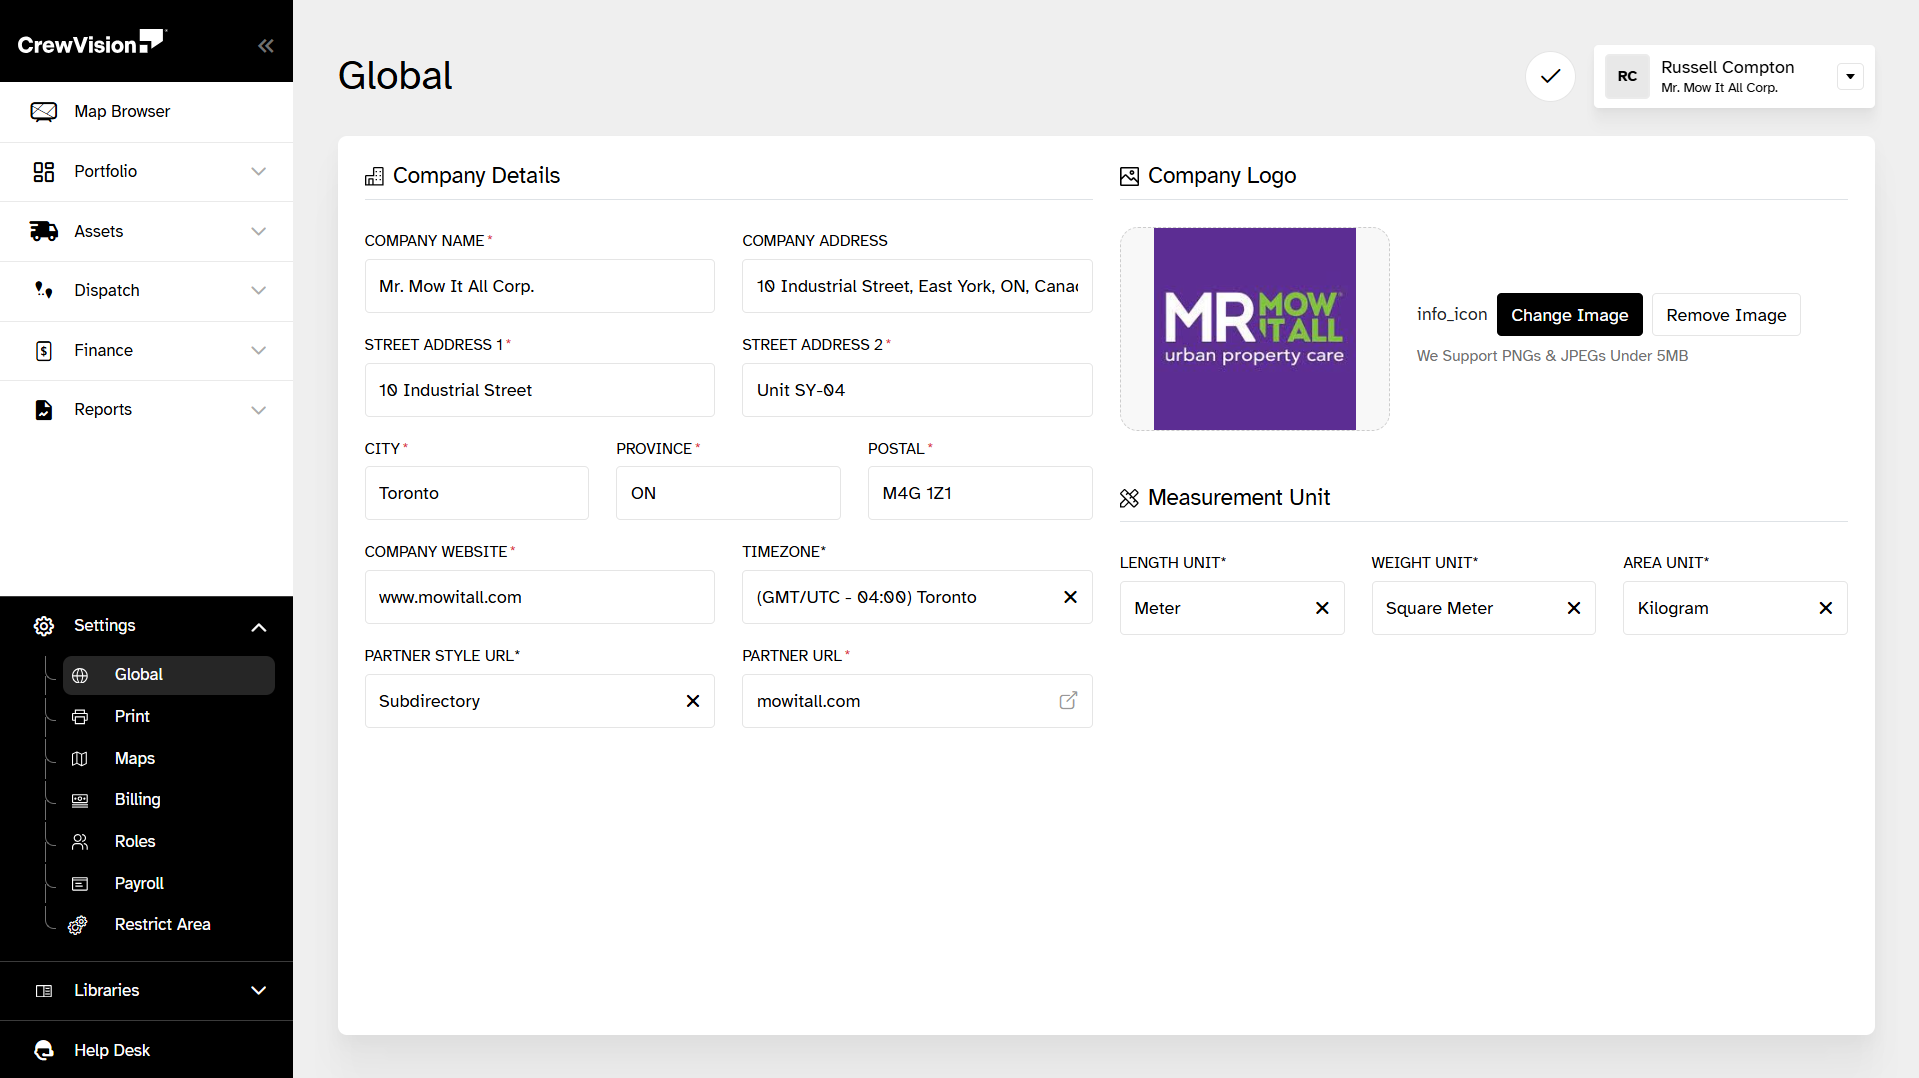
Task: Open the Weight Unit dropdown
Action: click(1483, 608)
